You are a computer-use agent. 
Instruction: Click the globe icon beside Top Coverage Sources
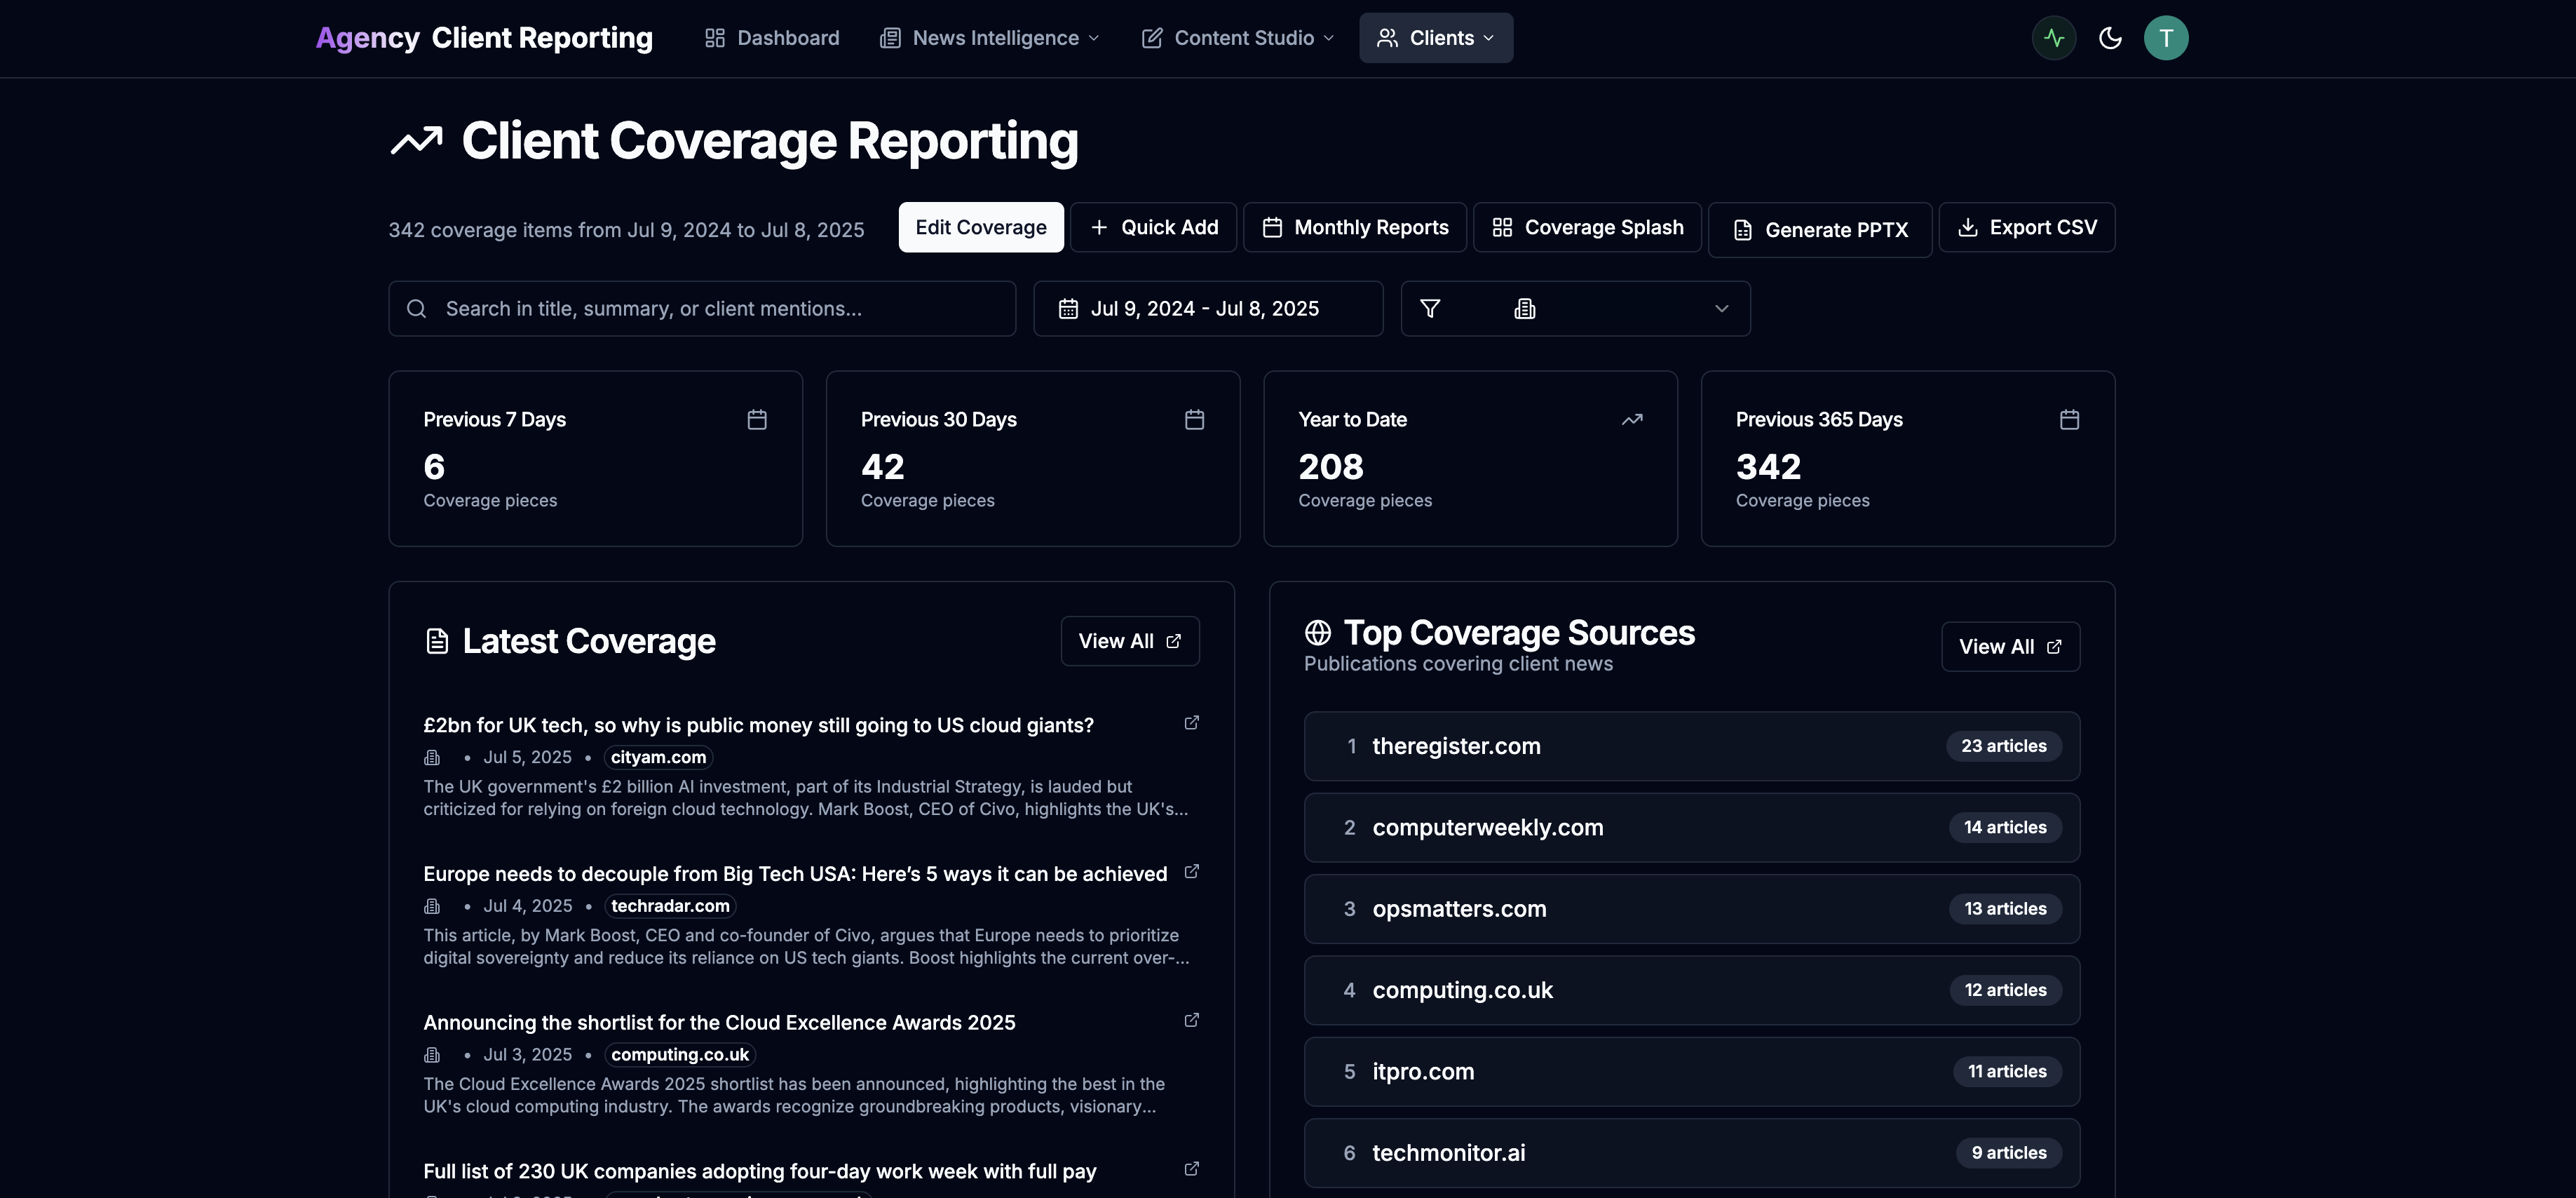click(1317, 632)
